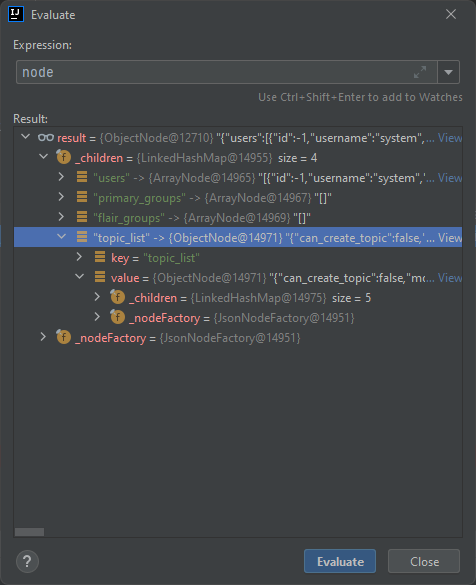This screenshot has height=585, width=476.
Task: Close the Evaluate dialog with X
Action: click(451, 14)
